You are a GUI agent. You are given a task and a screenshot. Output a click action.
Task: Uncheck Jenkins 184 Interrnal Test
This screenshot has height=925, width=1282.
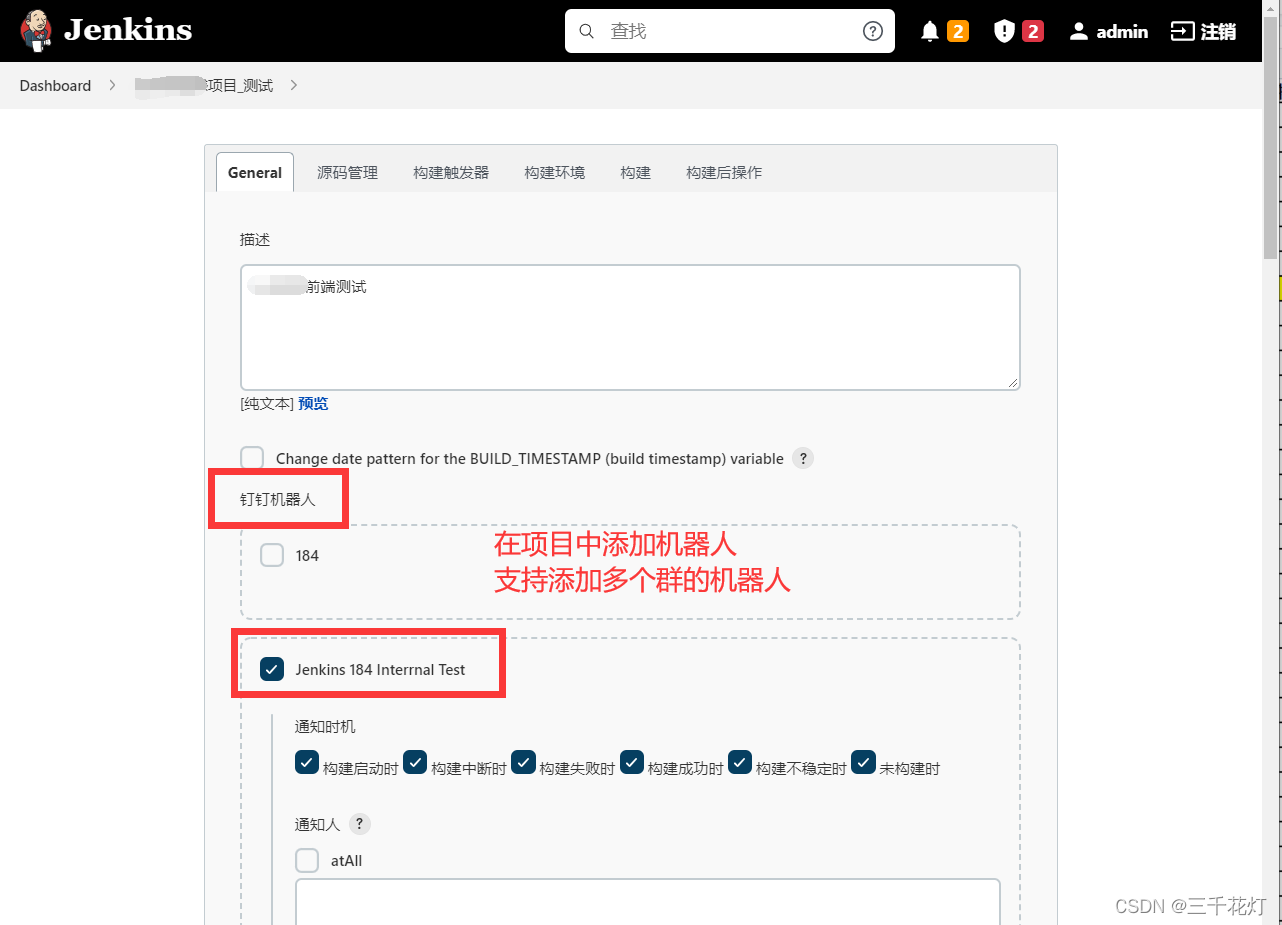[x=272, y=669]
